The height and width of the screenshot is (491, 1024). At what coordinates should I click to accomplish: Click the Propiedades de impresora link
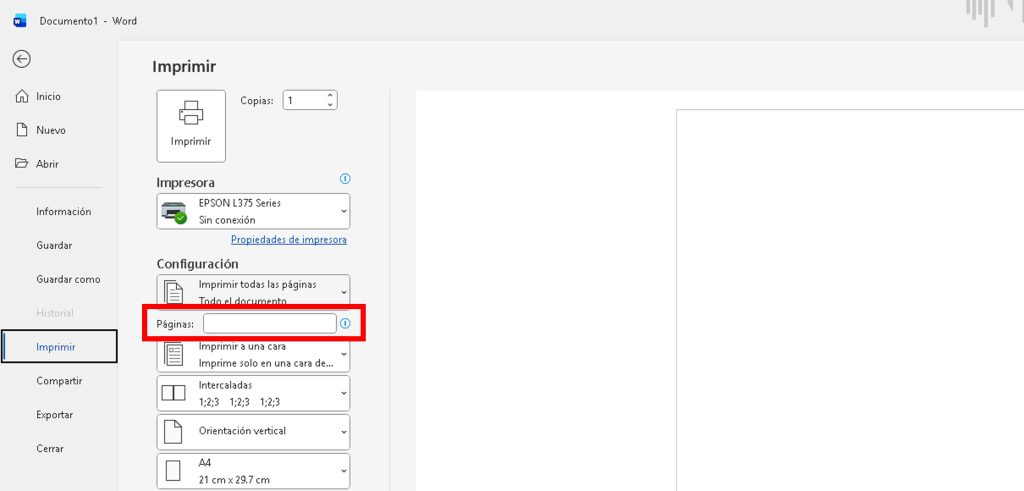(288, 240)
